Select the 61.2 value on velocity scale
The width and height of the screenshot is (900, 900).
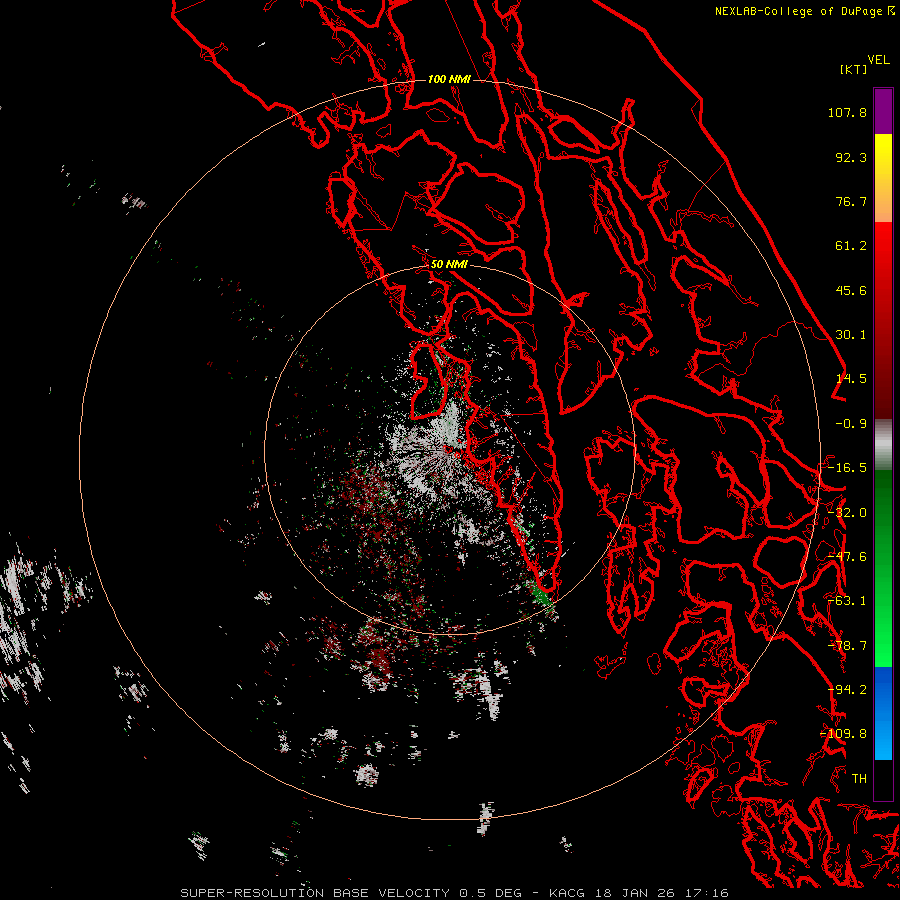(851, 246)
